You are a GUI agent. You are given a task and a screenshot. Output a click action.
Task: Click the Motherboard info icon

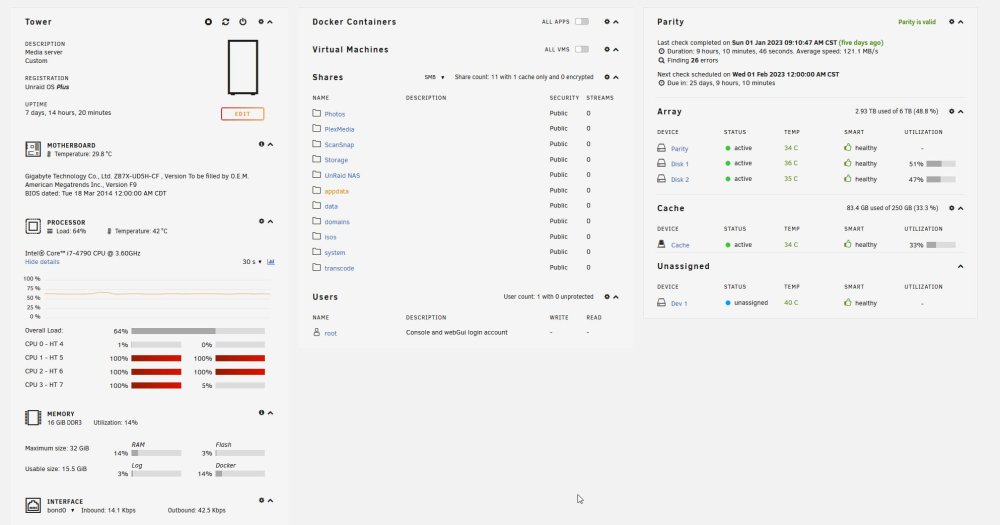click(261, 144)
